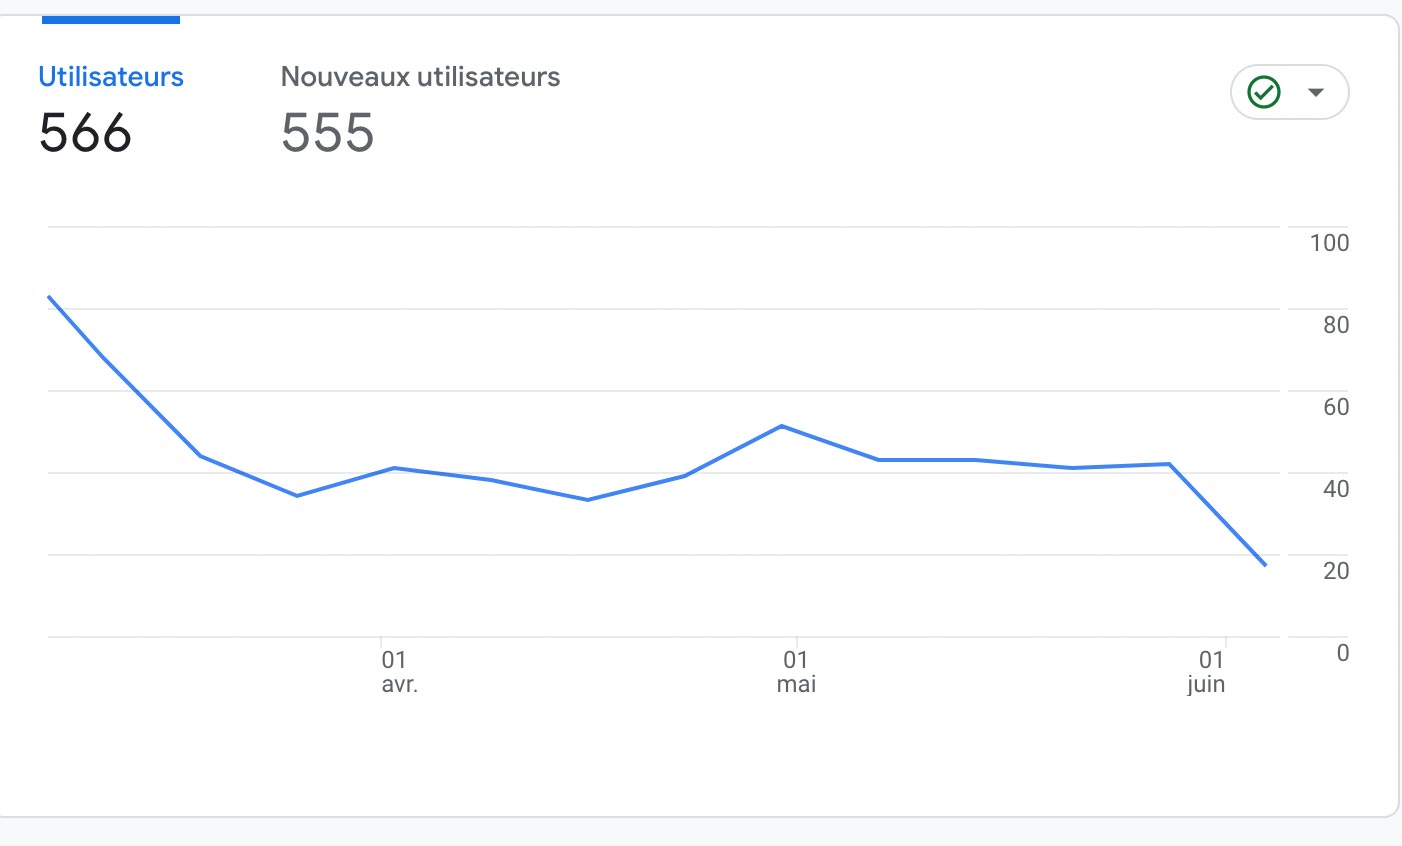The width and height of the screenshot is (1402, 846).
Task: Click the chart line's starting highest point
Action: (49, 297)
